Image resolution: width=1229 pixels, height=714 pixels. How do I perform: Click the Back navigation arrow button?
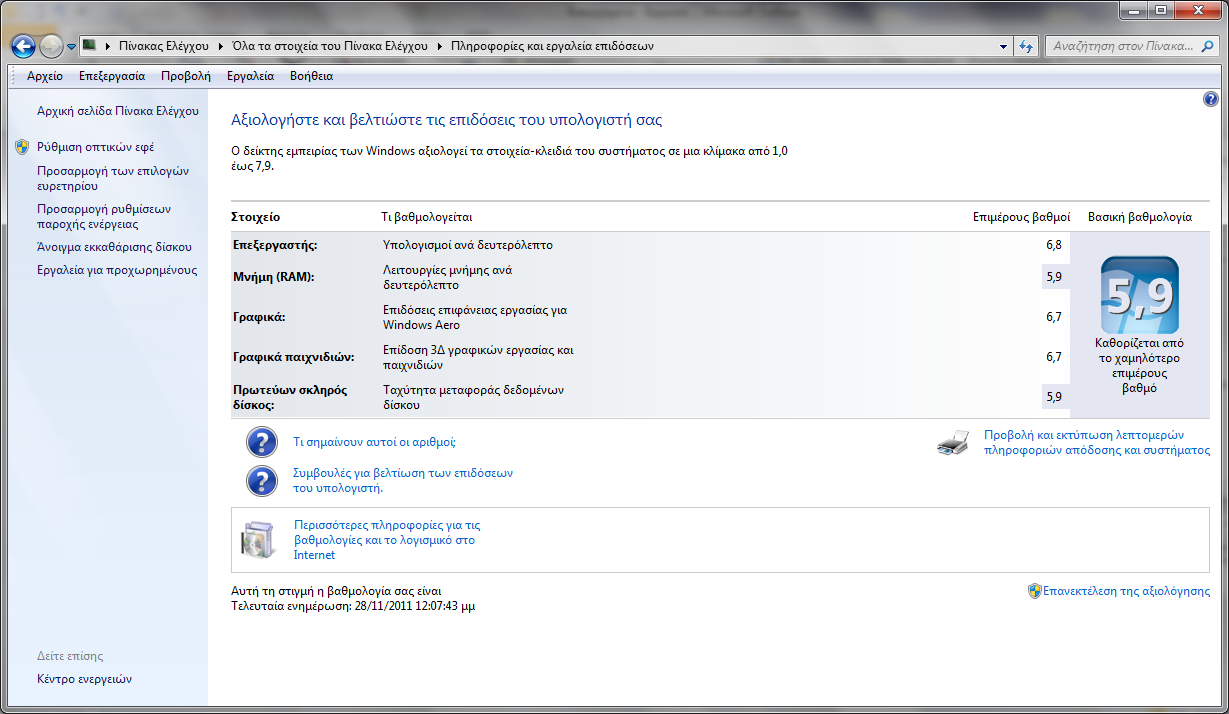point(23,46)
